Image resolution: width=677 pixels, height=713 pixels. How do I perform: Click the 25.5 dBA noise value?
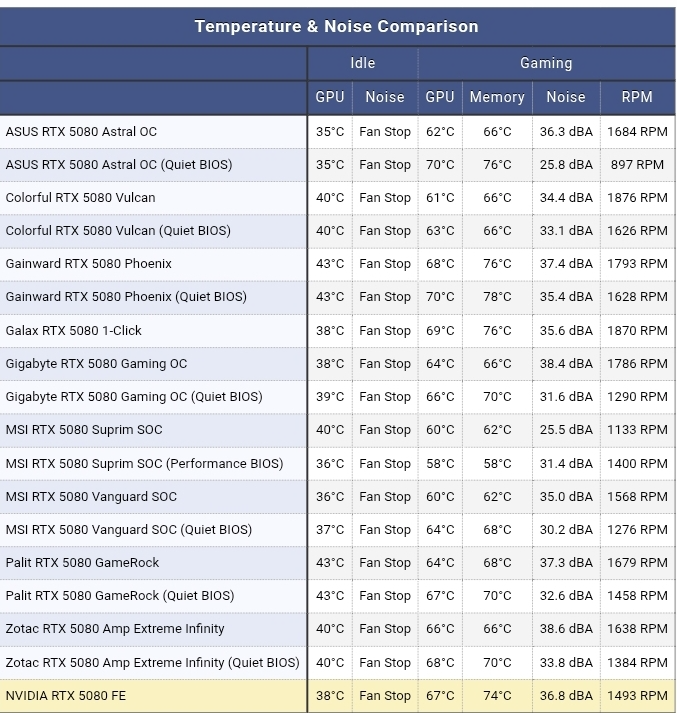(566, 430)
